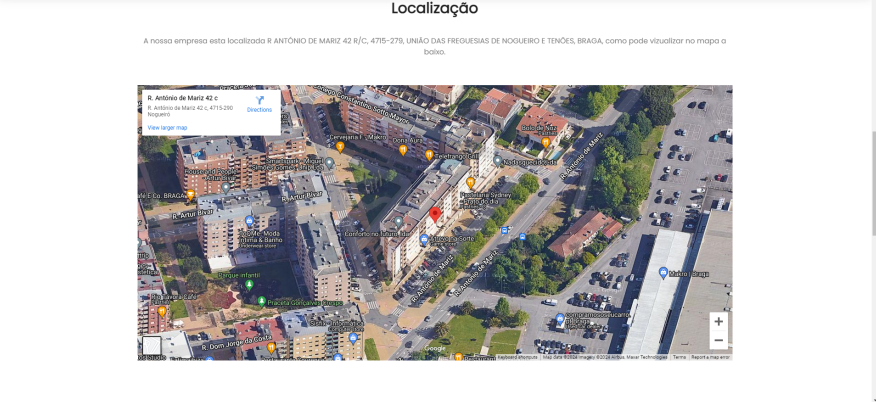Click 'Report a map error' link
Screen dimensions: 876x402
pos(710,357)
